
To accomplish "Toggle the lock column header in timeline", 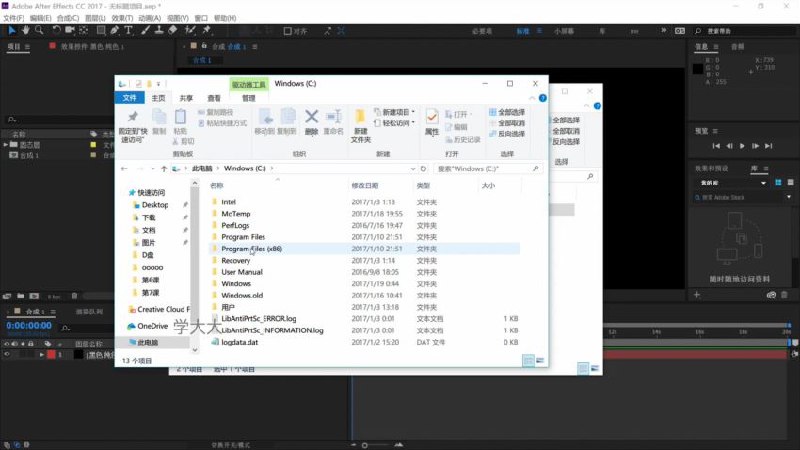I will [31, 344].
